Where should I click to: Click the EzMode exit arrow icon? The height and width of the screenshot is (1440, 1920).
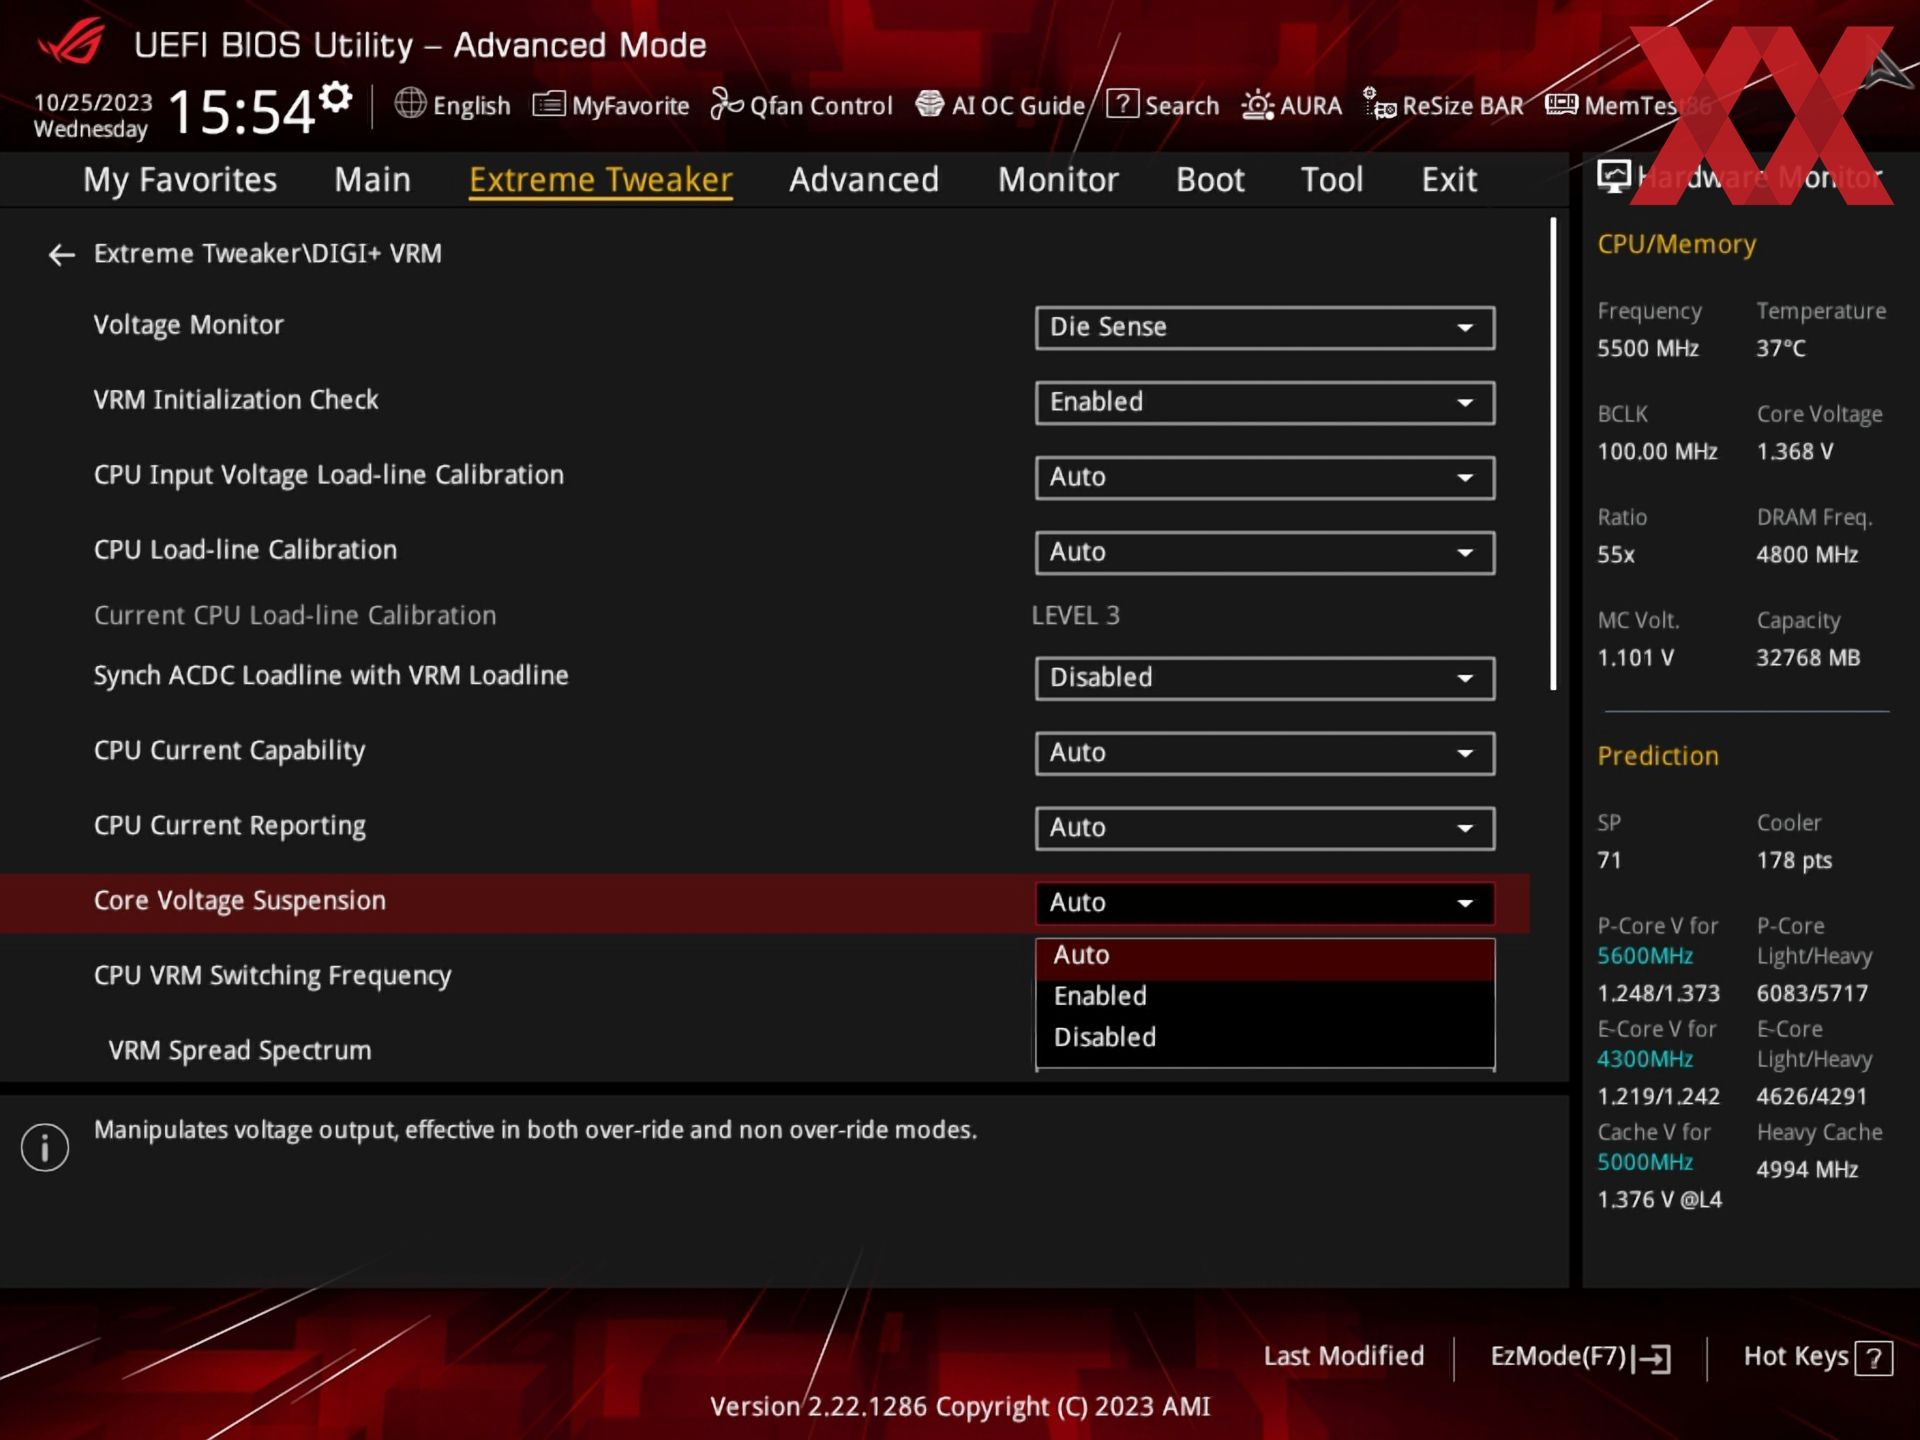1653,1358
